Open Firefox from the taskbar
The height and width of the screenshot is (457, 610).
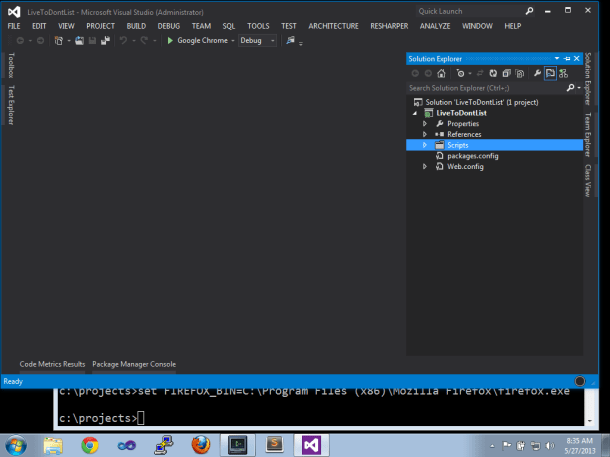(201, 446)
